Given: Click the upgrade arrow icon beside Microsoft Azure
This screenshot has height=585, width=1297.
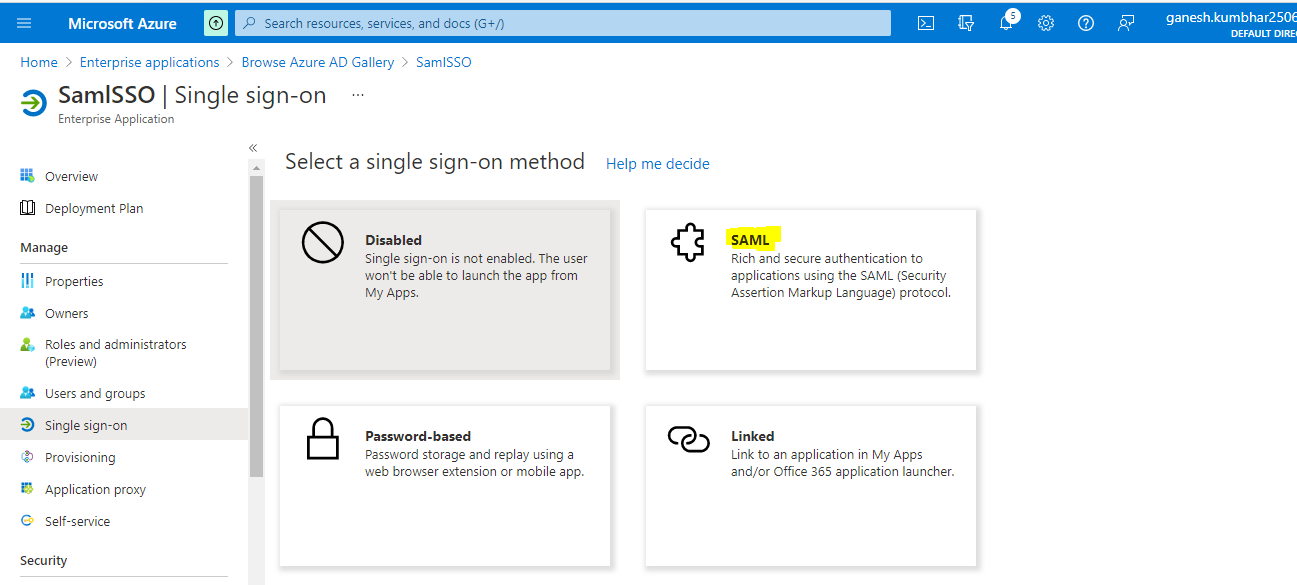Looking at the screenshot, I should pyautogui.click(x=216, y=23).
